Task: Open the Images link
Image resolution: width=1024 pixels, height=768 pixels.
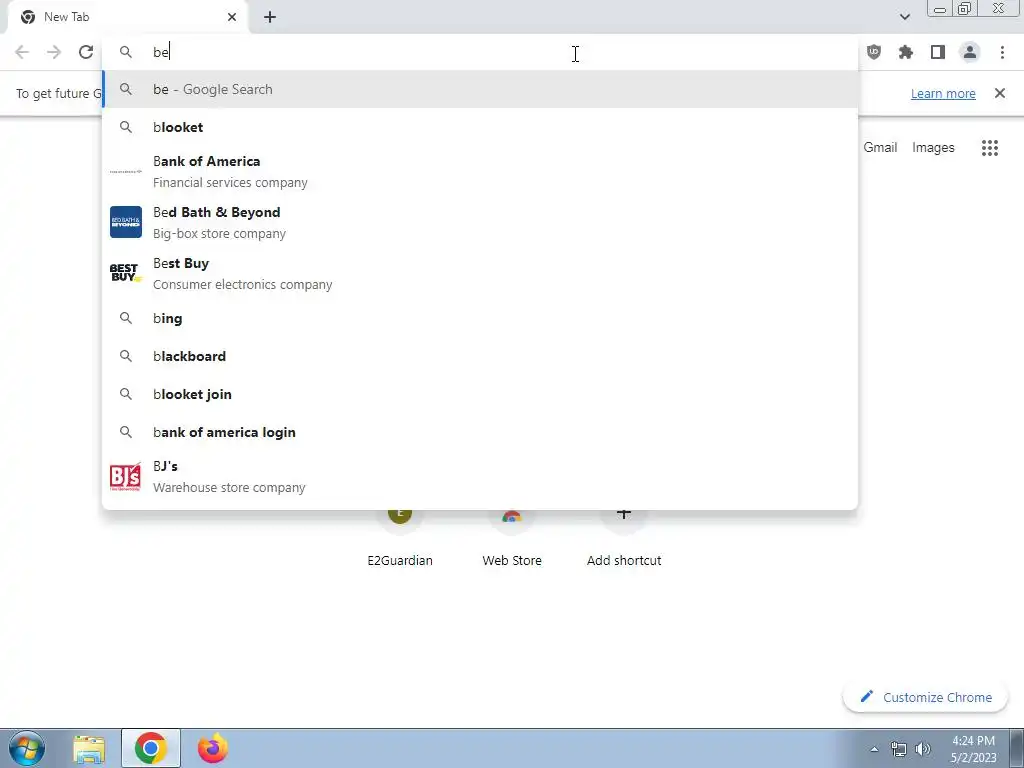Action: coord(933,148)
